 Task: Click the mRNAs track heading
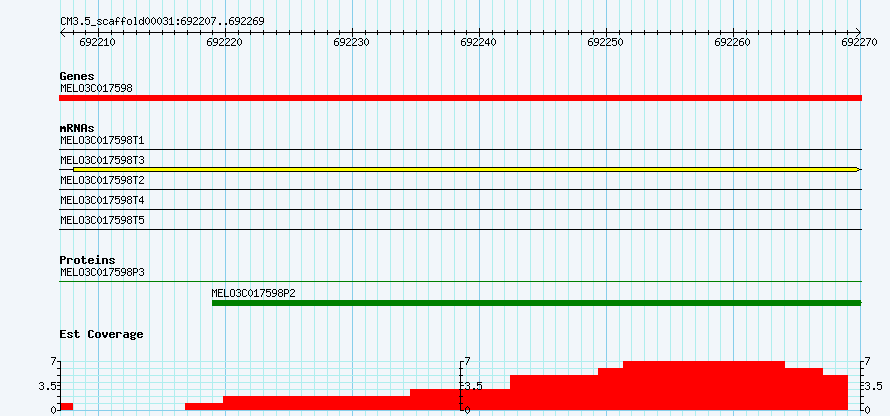(77, 128)
